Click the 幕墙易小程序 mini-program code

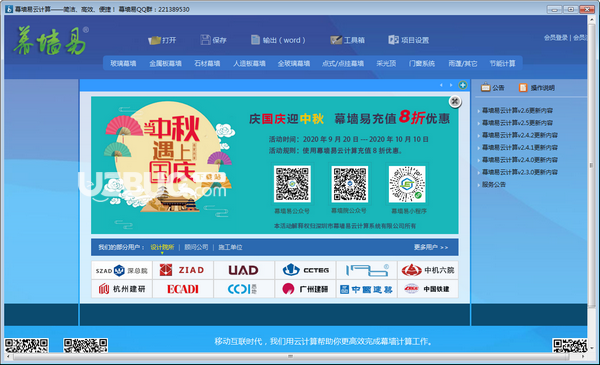click(x=407, y=184)
